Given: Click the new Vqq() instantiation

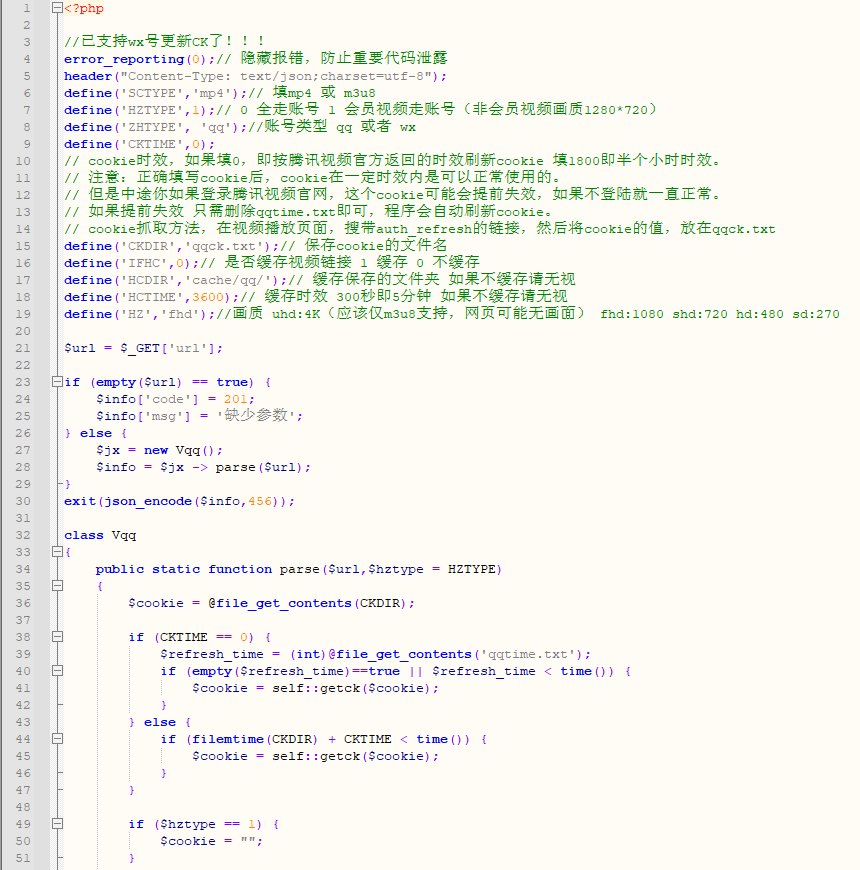Looking at the screenshot, I should click(180, 451).
